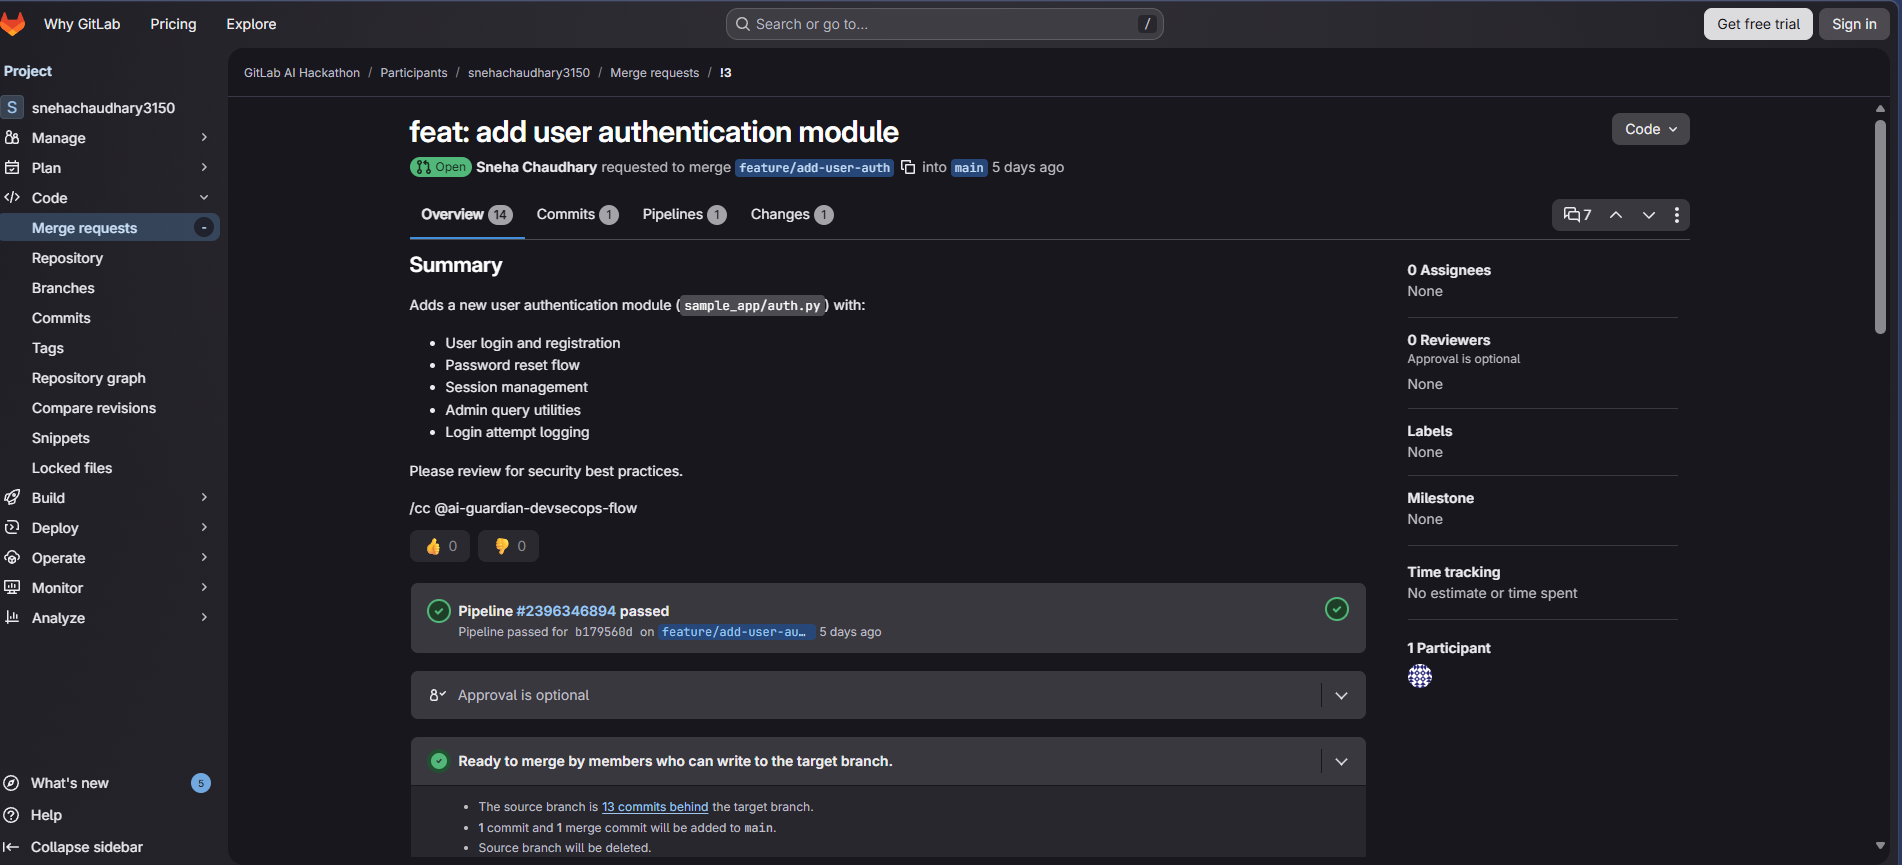
Task: Open GitLab AI Hackathon breadcrumb
Action: pyautogui.click(x=302, y=73)
